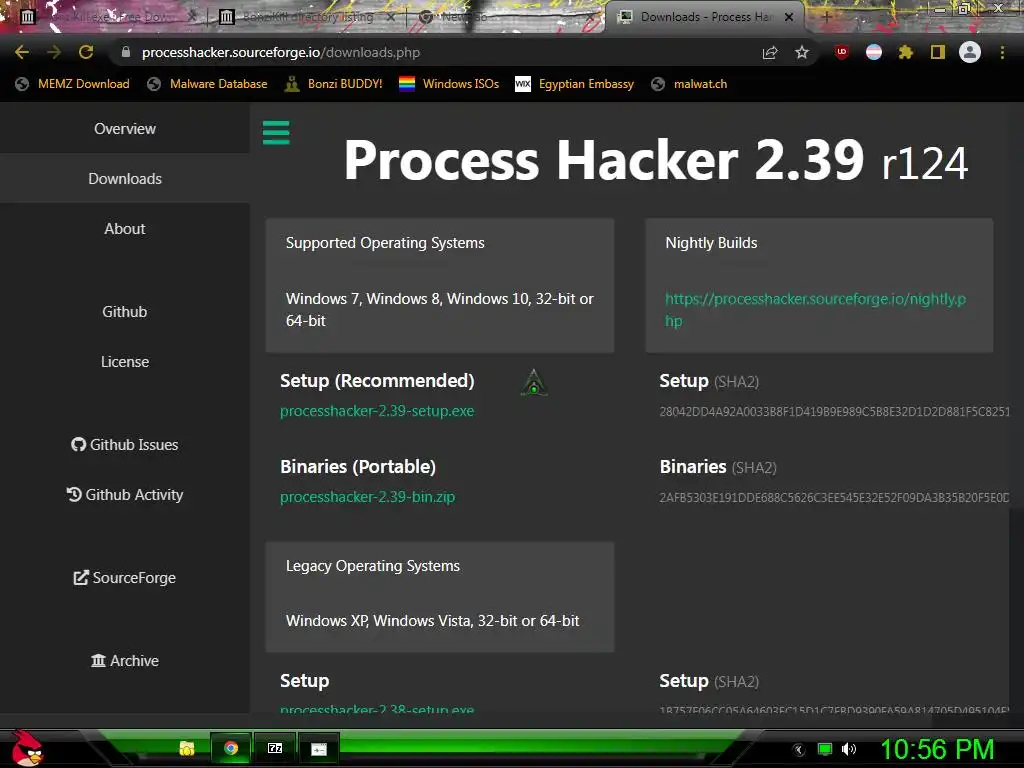Click the 10:56 PM taskbar clock
The image size is (1024, 768).
click(937, 749)
